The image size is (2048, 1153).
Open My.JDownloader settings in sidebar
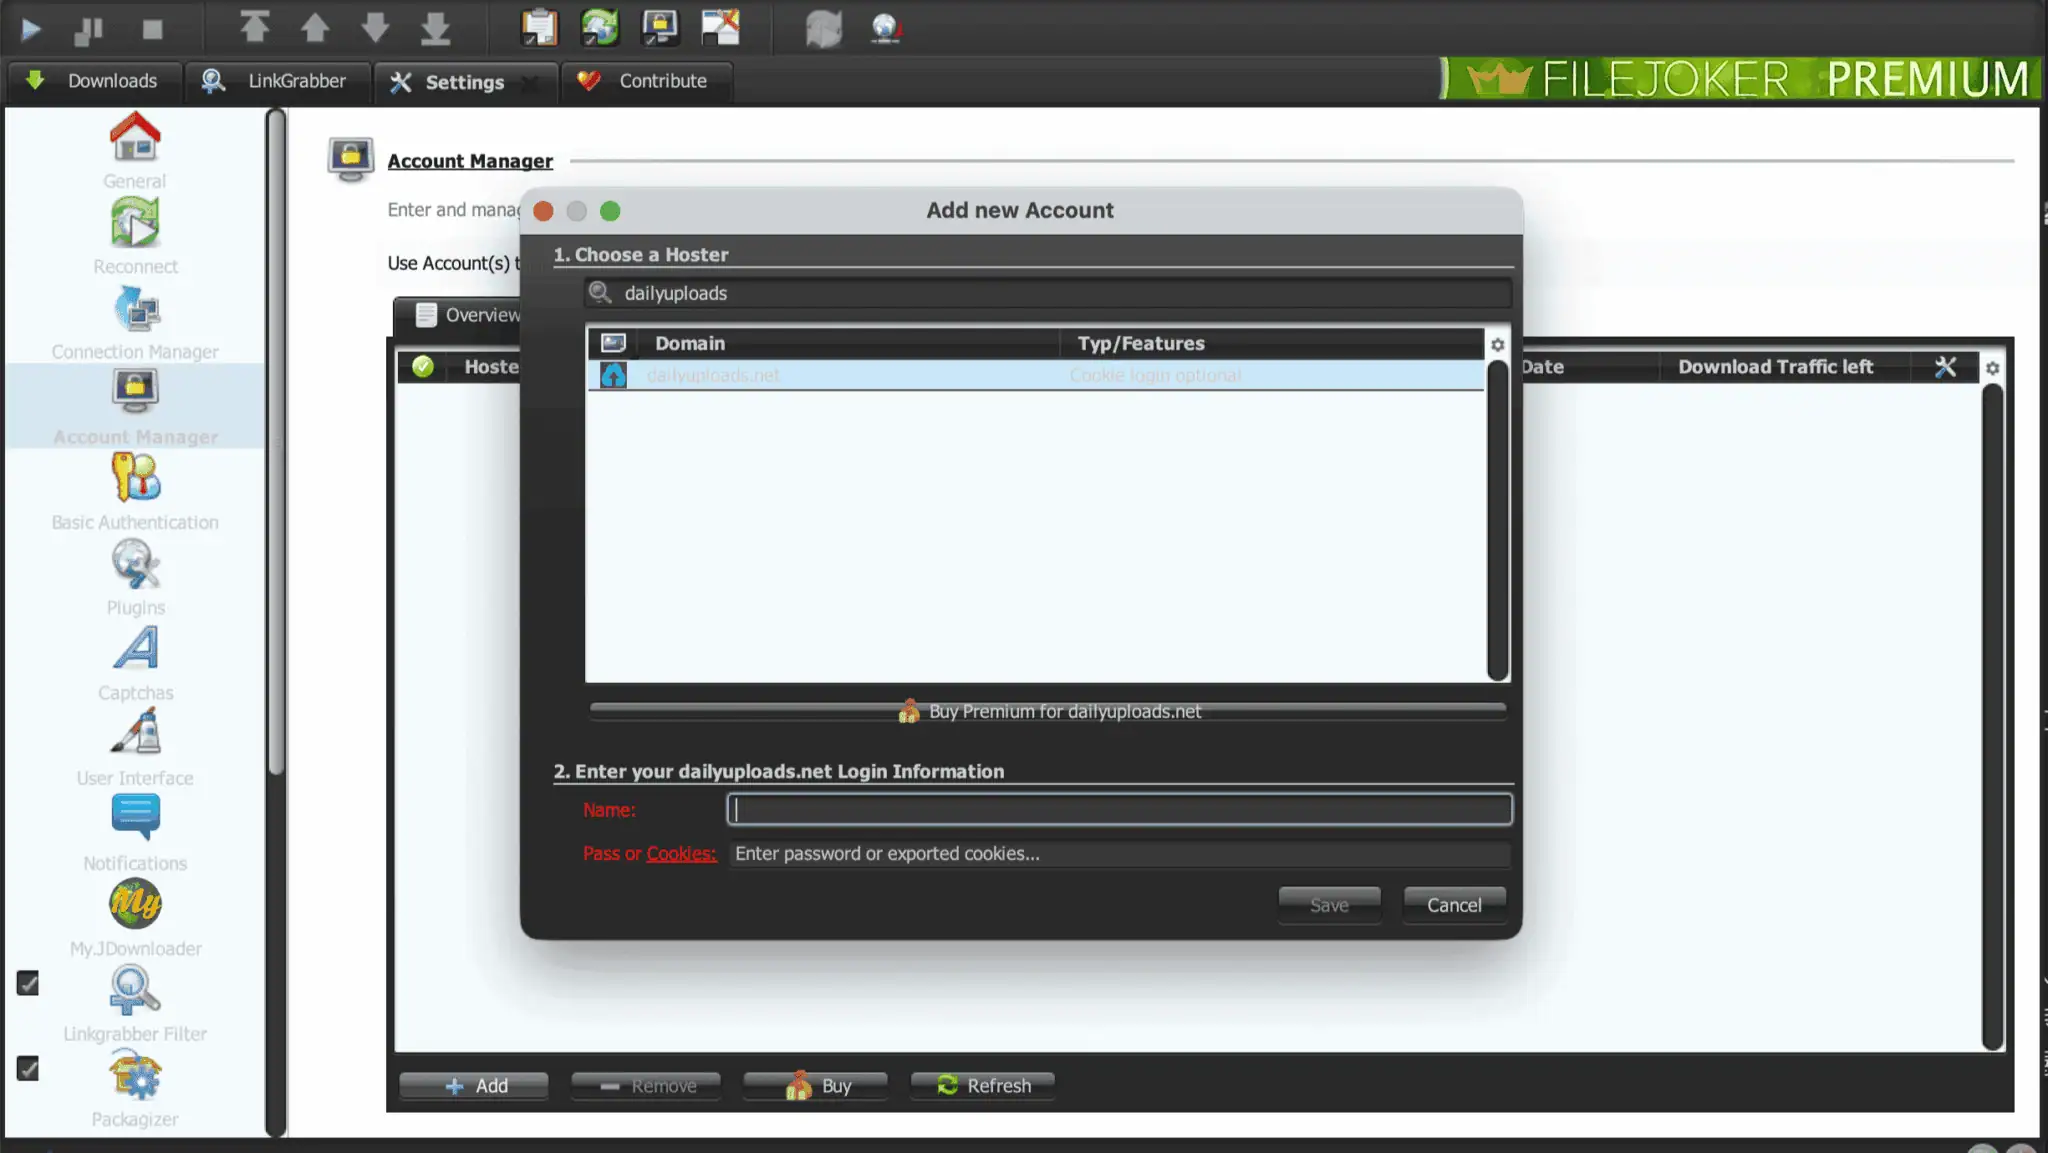click(135, 918)
